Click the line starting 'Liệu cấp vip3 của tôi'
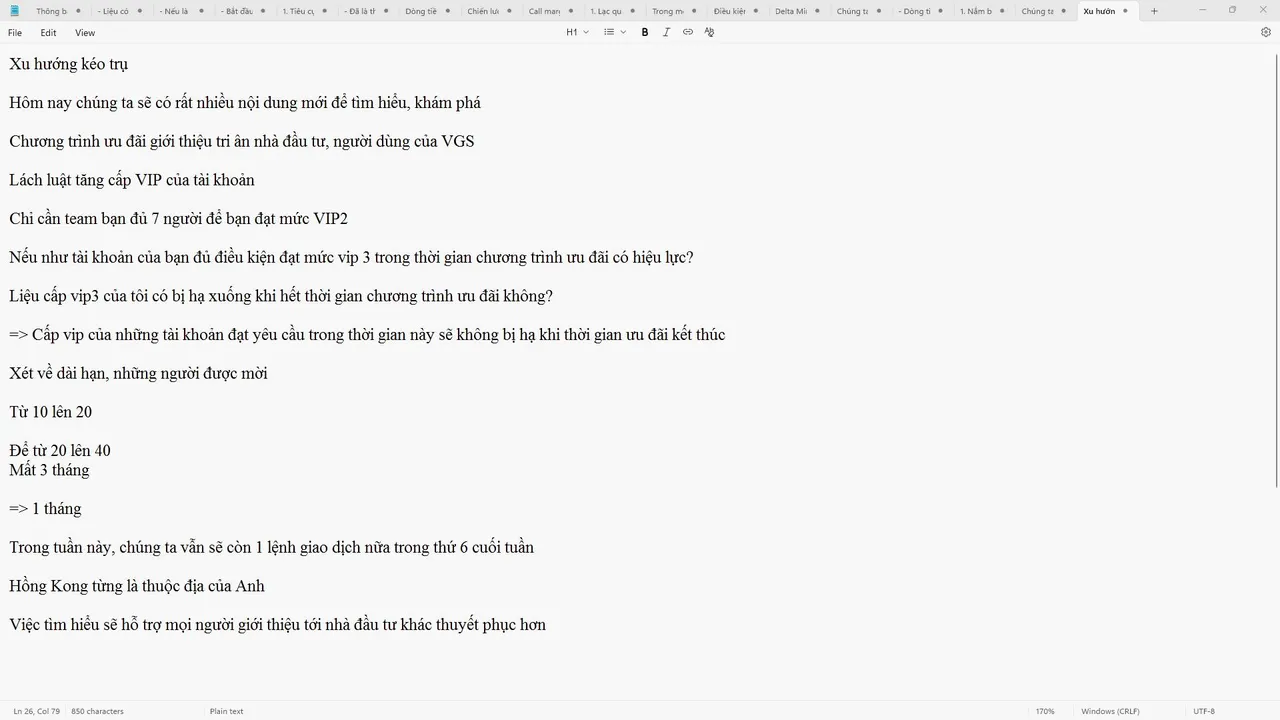 [x=281, y=296]
